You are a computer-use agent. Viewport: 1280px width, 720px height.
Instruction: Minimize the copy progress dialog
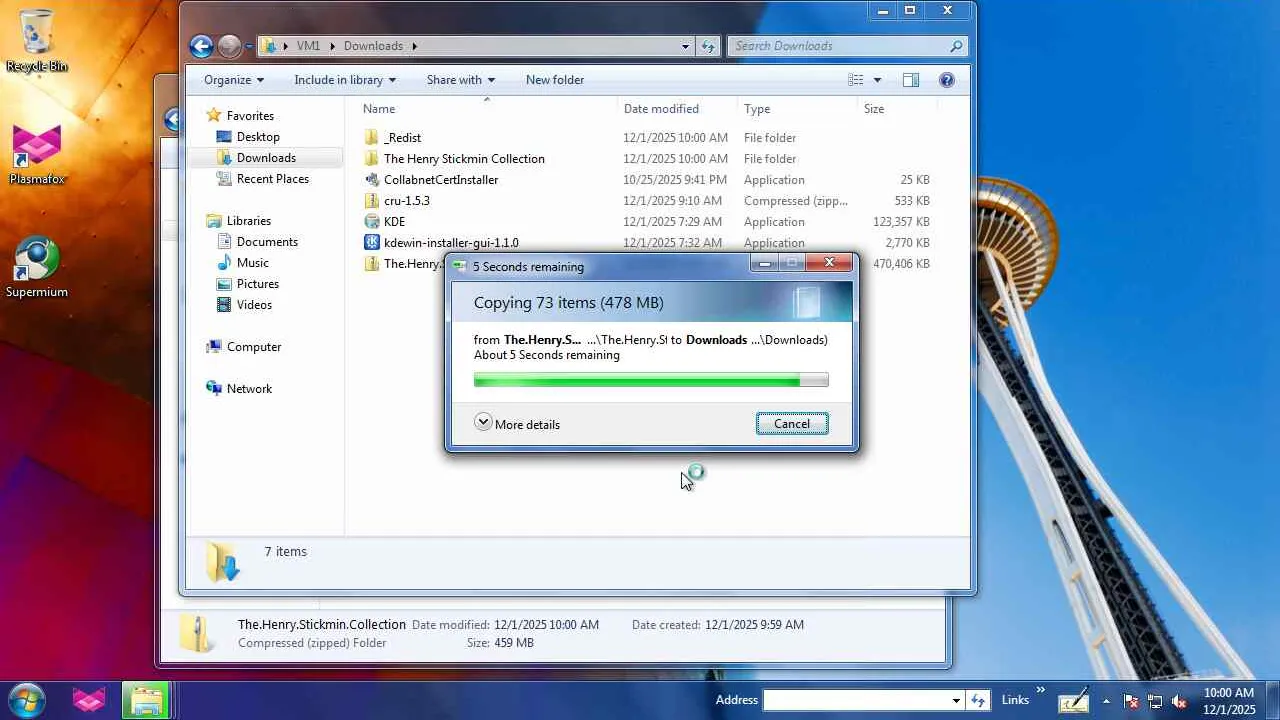tap(765, 264)
